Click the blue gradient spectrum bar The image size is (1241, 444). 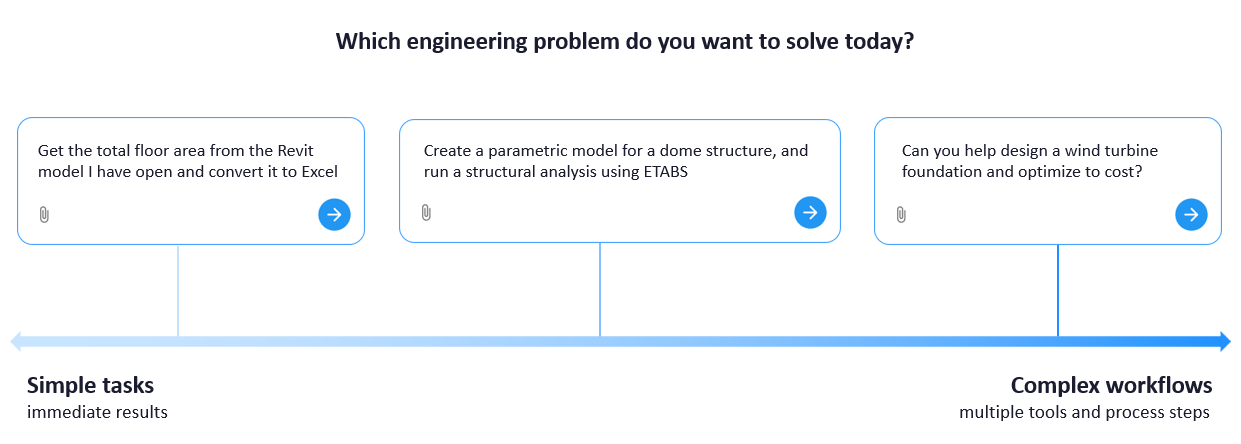(x=620, y=342)
